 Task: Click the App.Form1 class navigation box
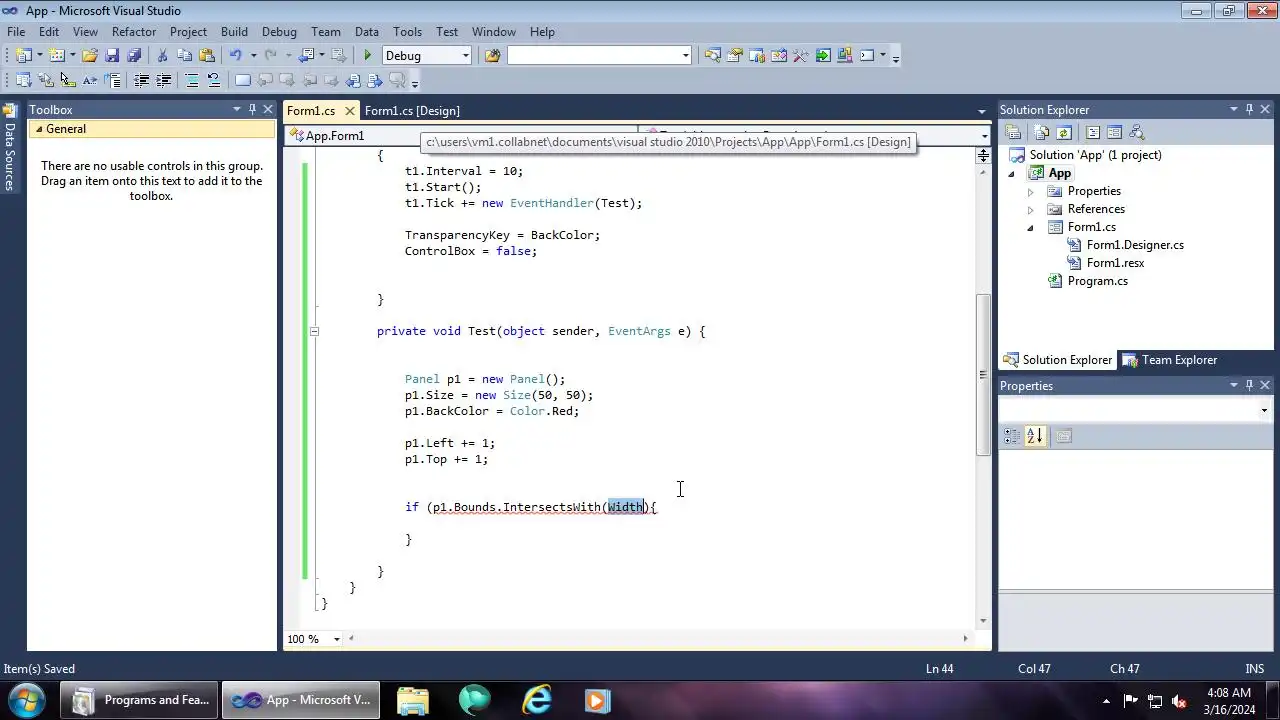[x=461, y=135]
